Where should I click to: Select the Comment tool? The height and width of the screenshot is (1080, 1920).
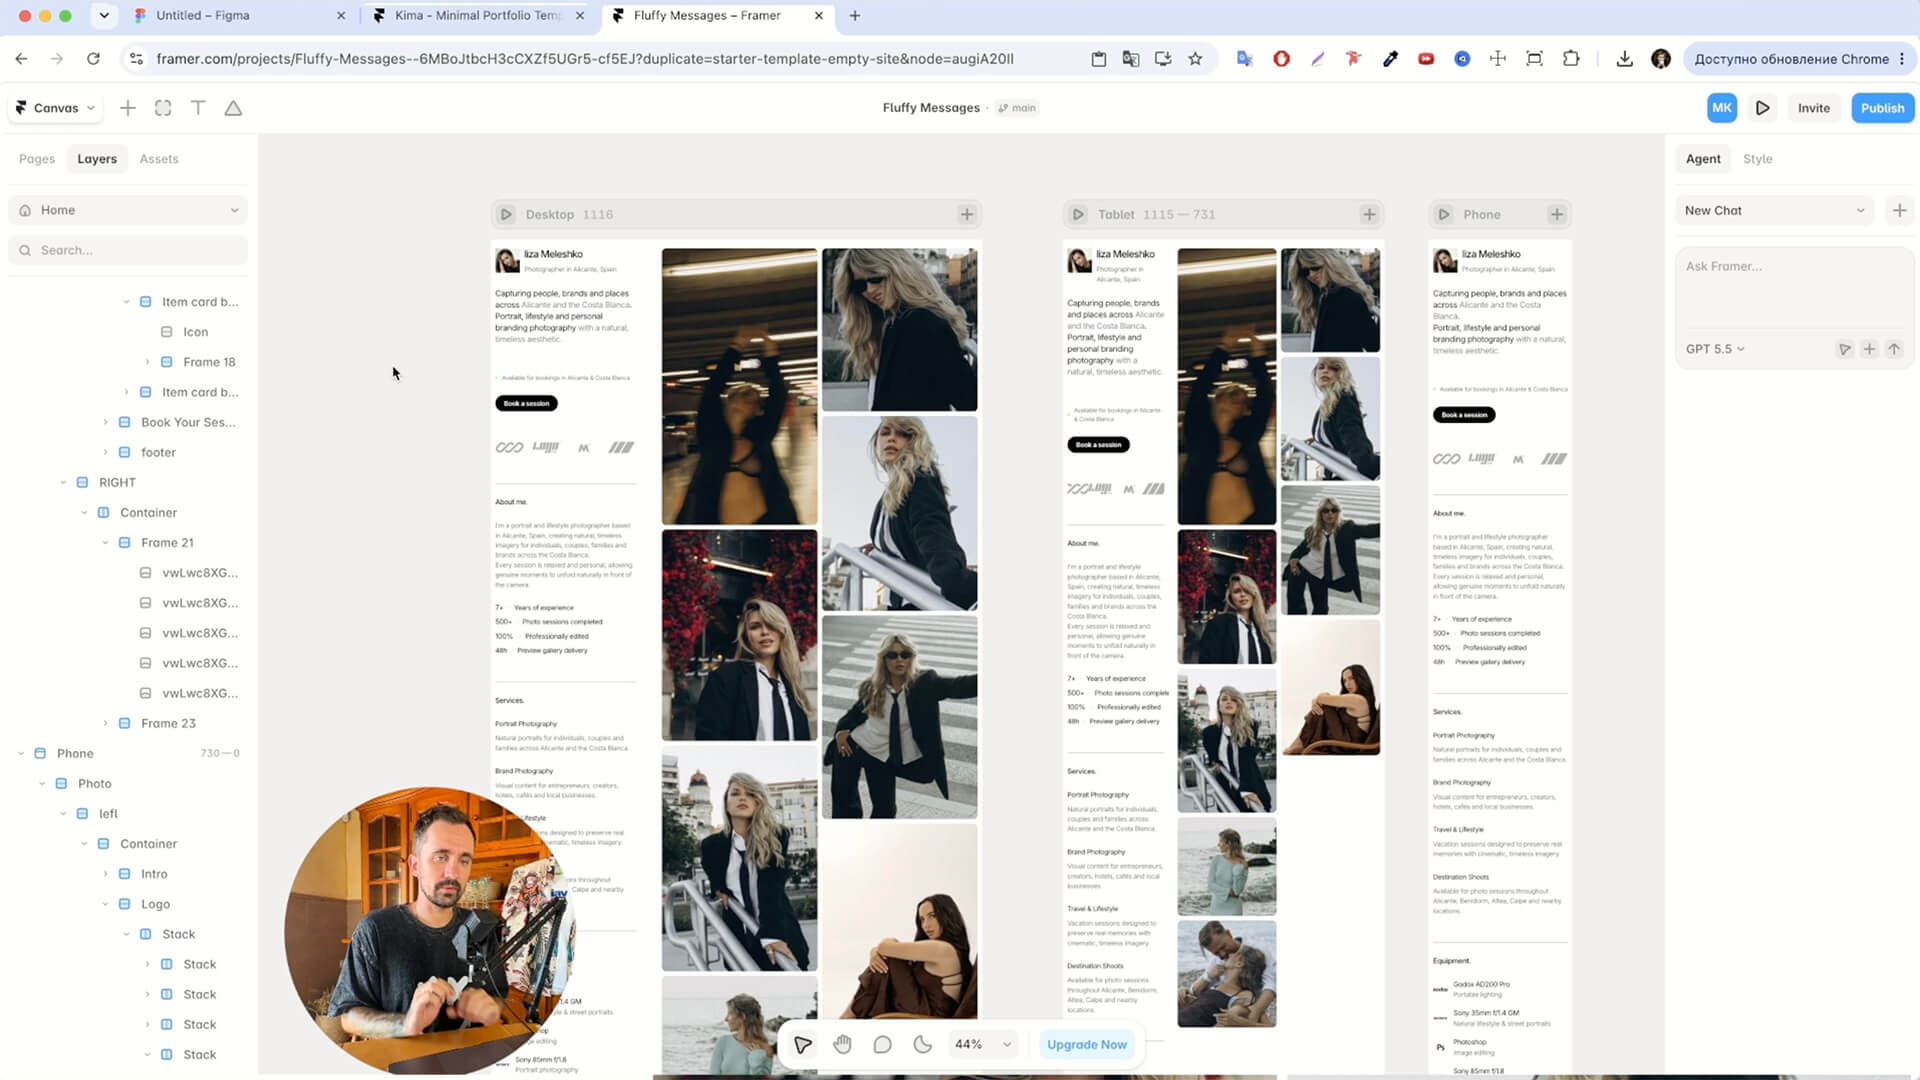tap(882, 1044)
